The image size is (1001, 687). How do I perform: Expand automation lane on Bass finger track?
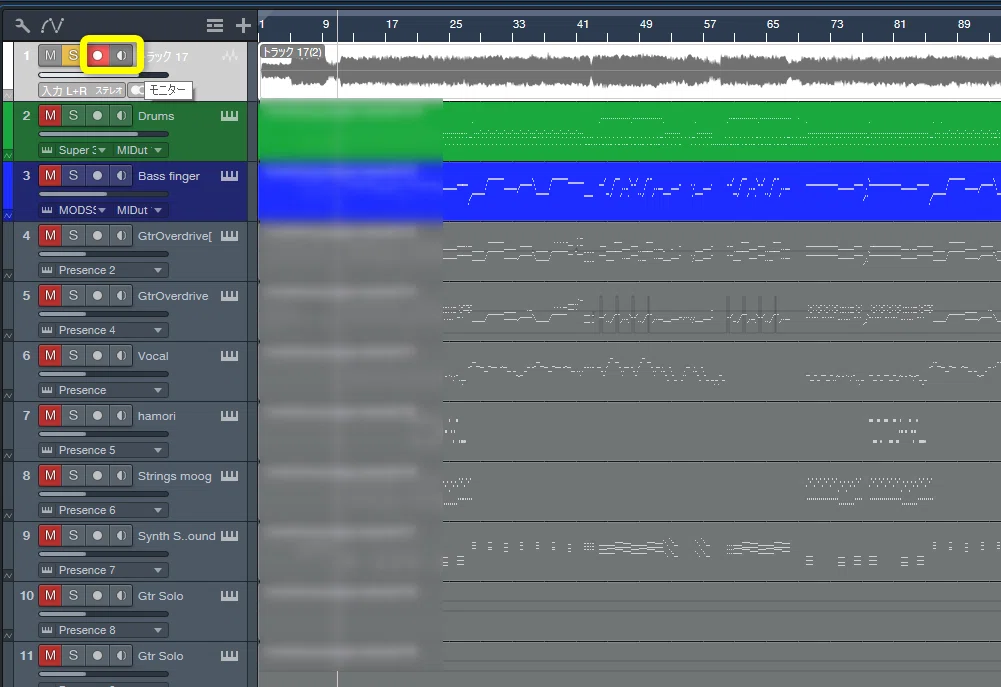pos(8,215)
